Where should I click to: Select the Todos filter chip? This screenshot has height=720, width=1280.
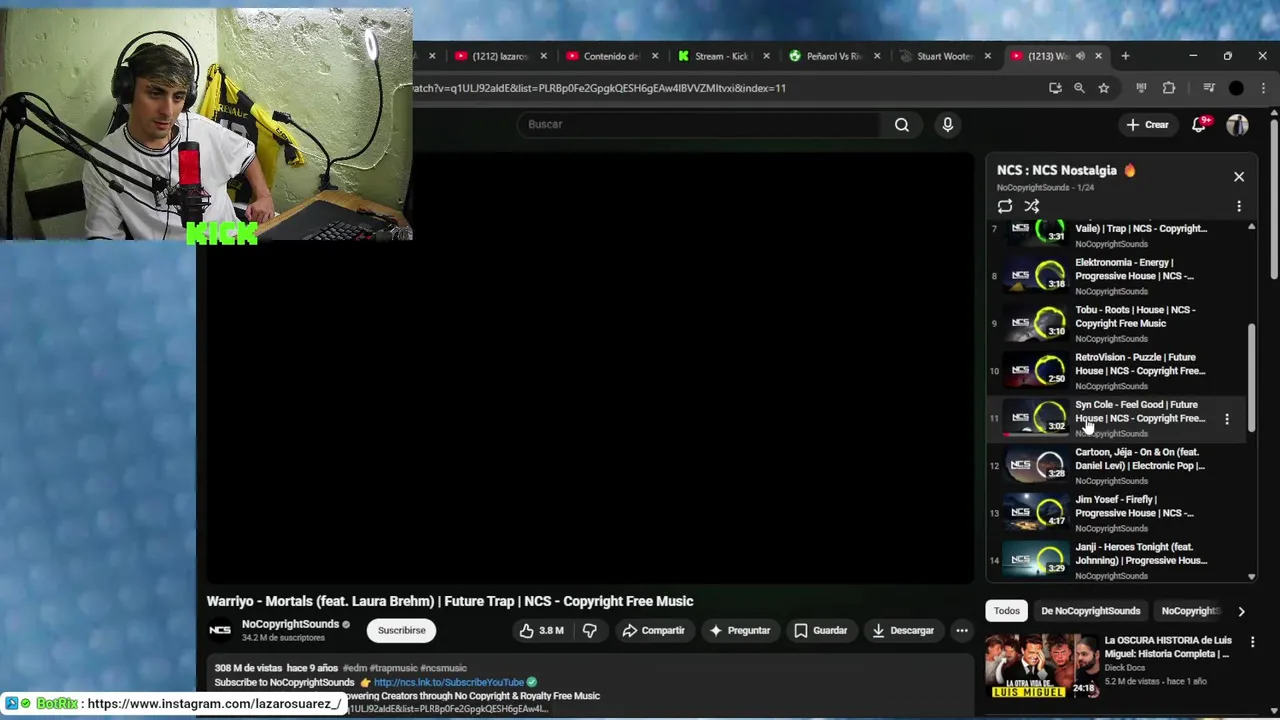point(1006,611)
